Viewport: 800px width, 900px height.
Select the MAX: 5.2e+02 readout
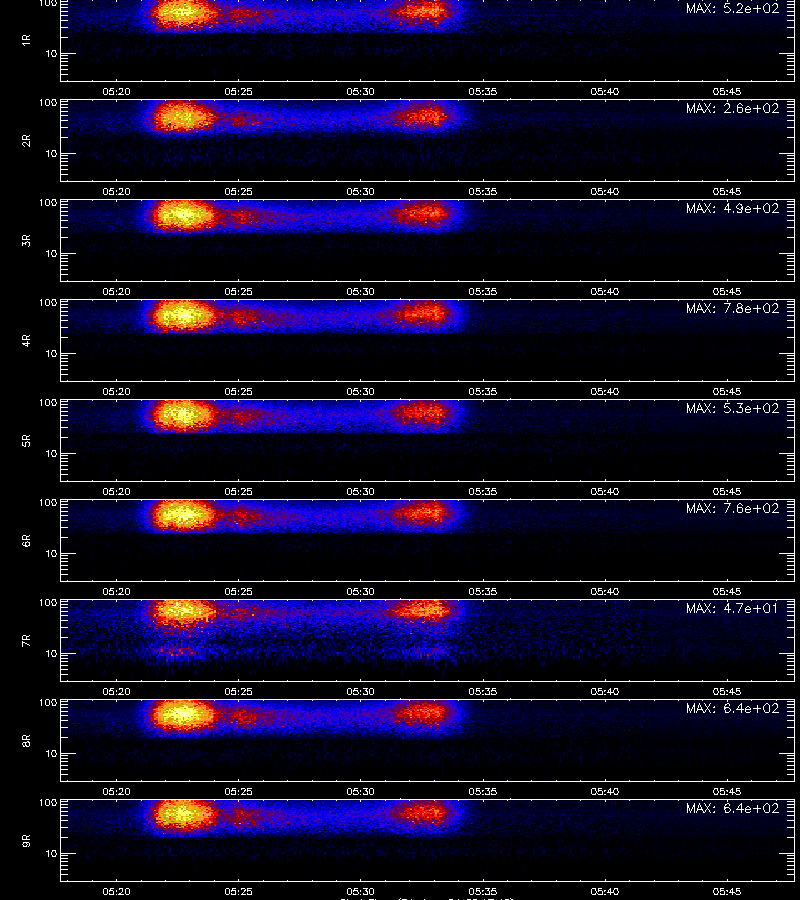tap(732, 9)
